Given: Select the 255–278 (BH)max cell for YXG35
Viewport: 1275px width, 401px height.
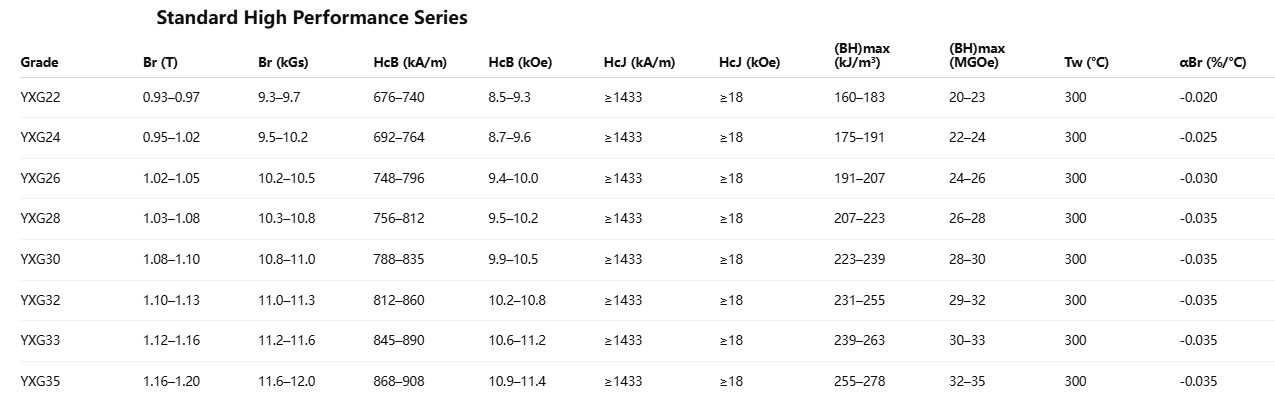Looking at the screenshot, I should pyautogui.click(x=859, y=381).
